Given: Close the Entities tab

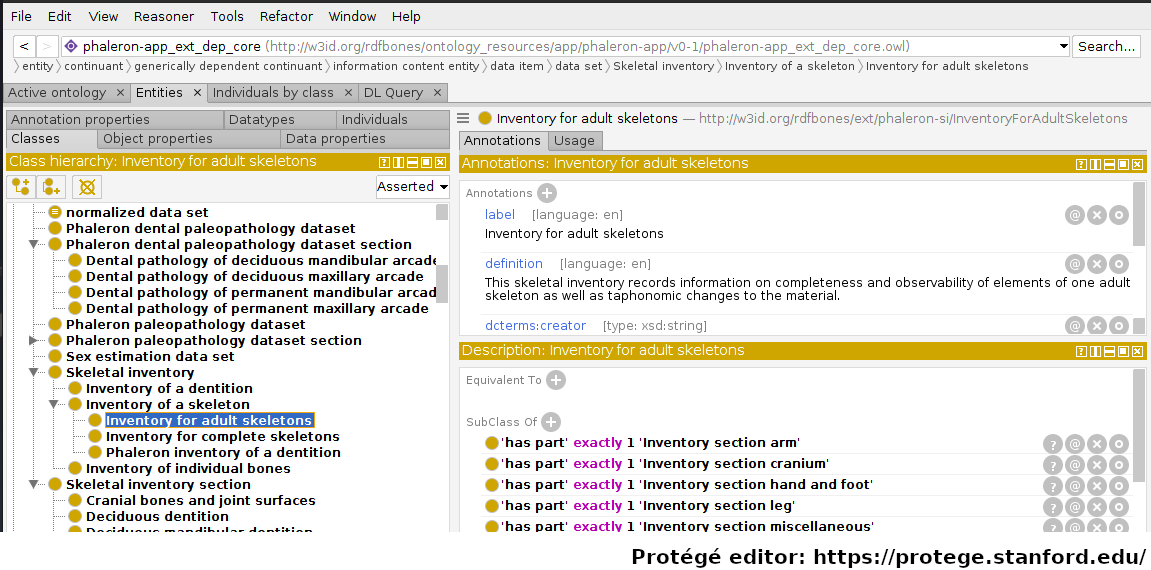Looking at the screenshot, I should pos(197,93).
